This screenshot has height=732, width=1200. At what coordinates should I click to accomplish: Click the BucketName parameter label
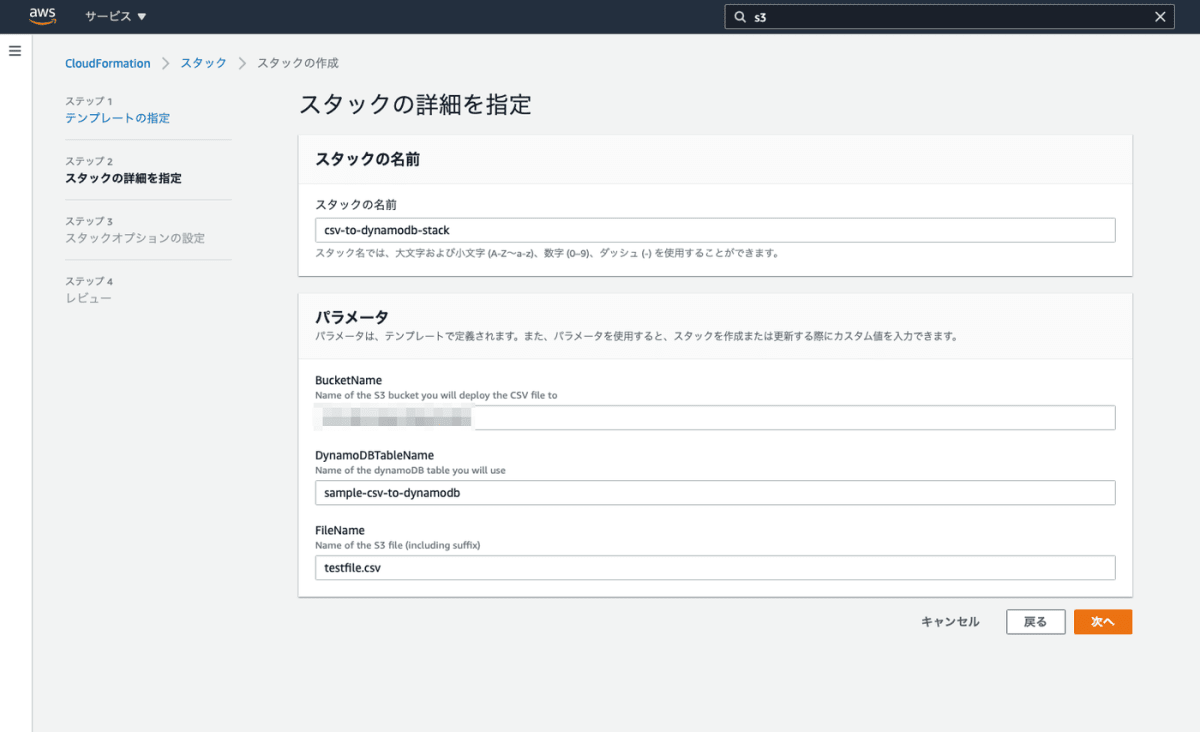[x=348, y=380]
